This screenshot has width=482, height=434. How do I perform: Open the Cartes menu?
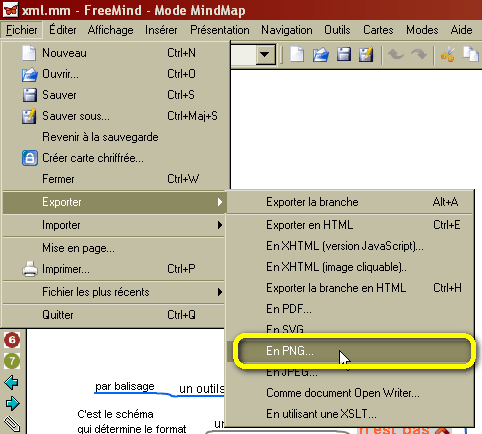[x=378, y=30]
